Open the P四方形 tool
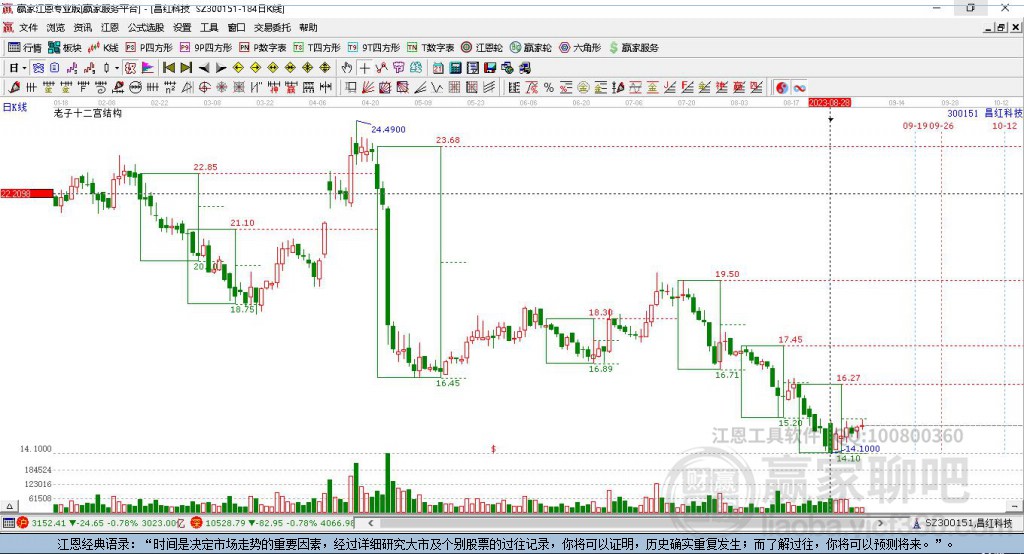1024x554 pixels. tap(150, 48)
